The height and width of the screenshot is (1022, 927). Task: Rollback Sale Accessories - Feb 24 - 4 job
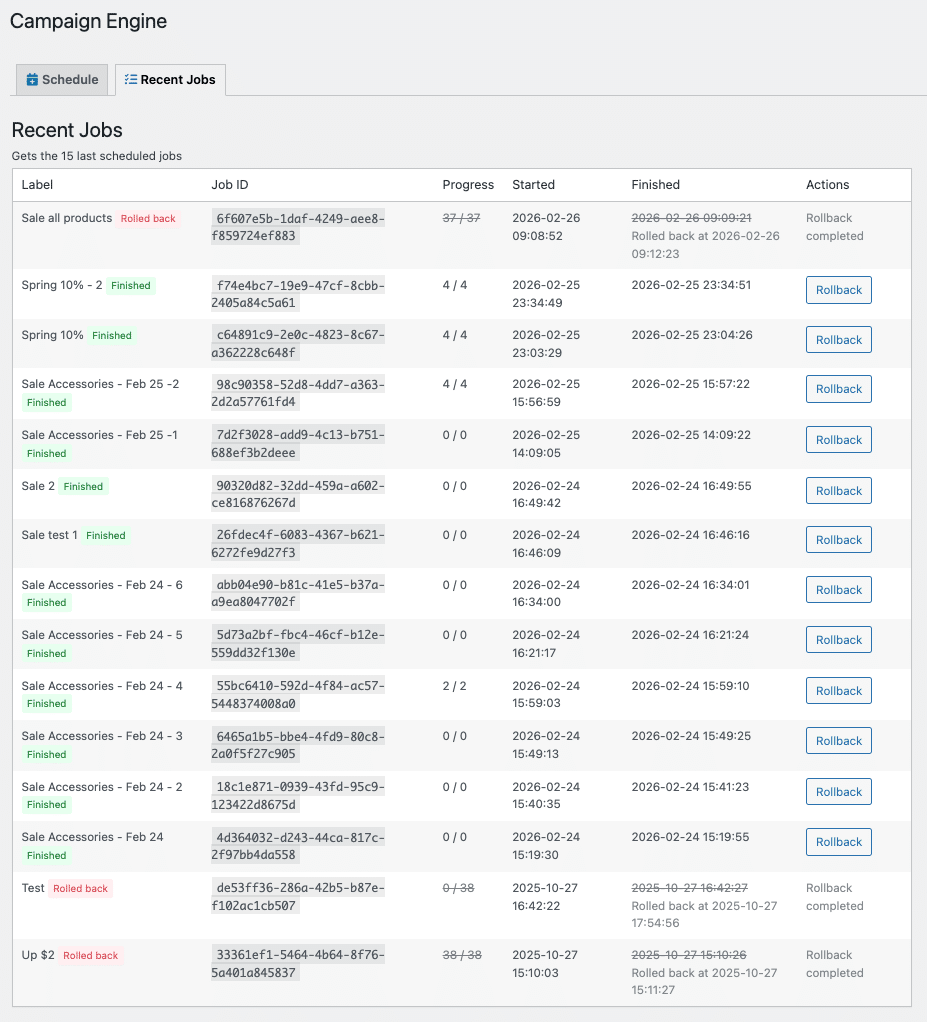tap(838, 691)
